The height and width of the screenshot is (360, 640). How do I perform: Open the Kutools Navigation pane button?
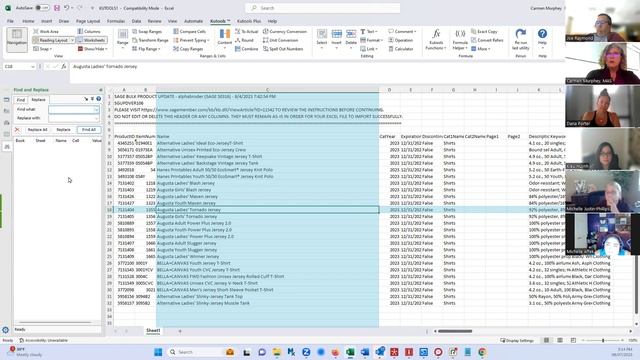[x=17, y=40]
